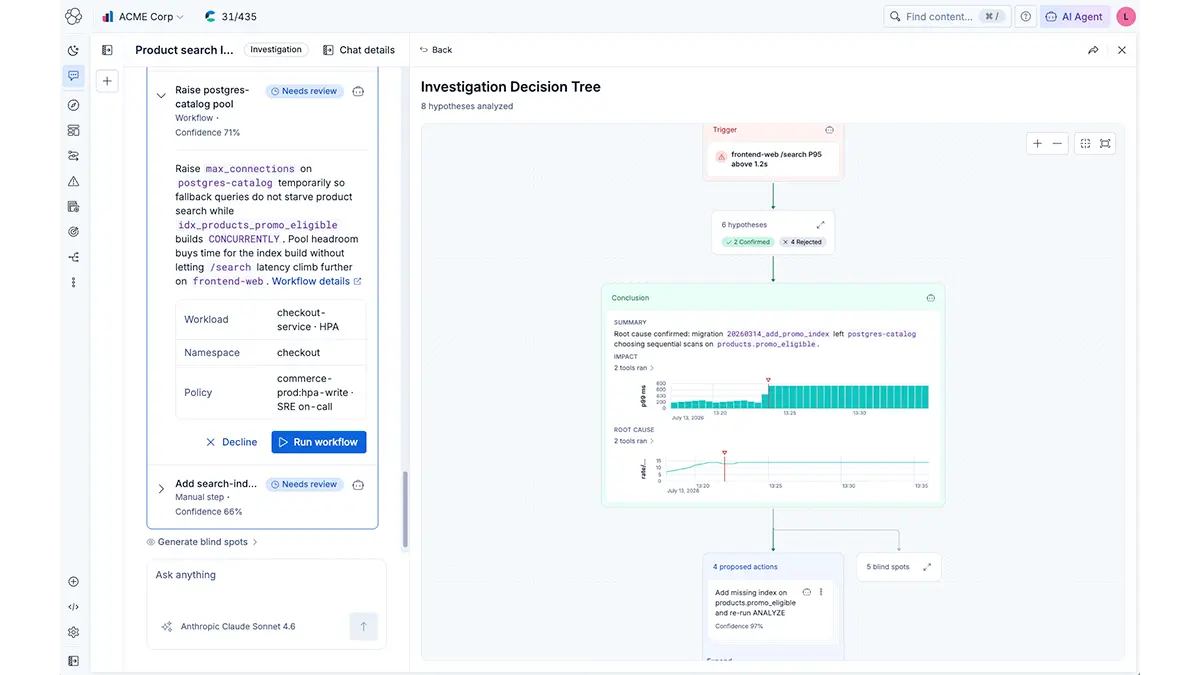Viewport: 1200px width, 675px height.
Task: Click the Product search l... chat title
Action: (x=184, y=50)
